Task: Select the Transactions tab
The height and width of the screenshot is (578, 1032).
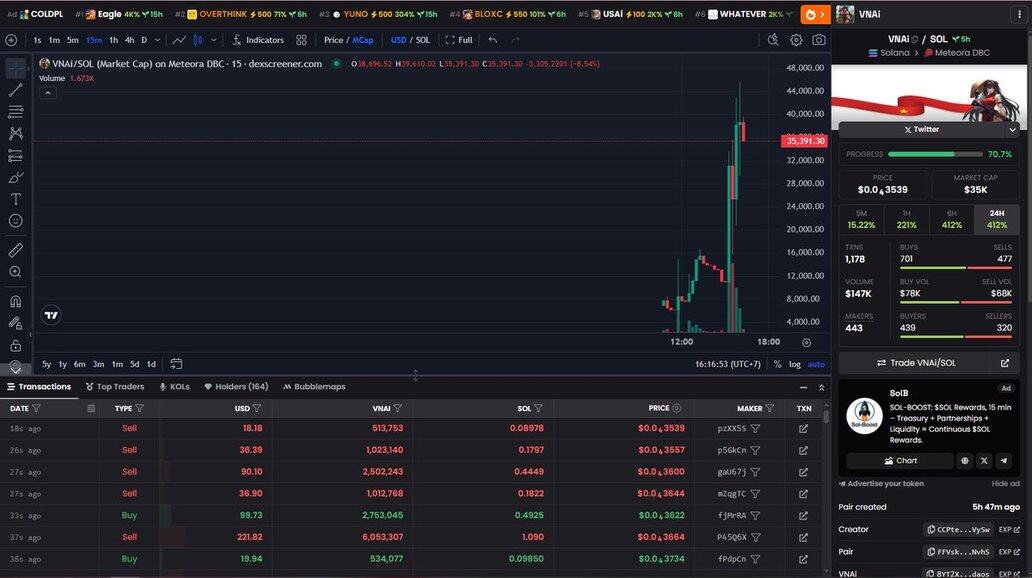Action: [39, 386]
